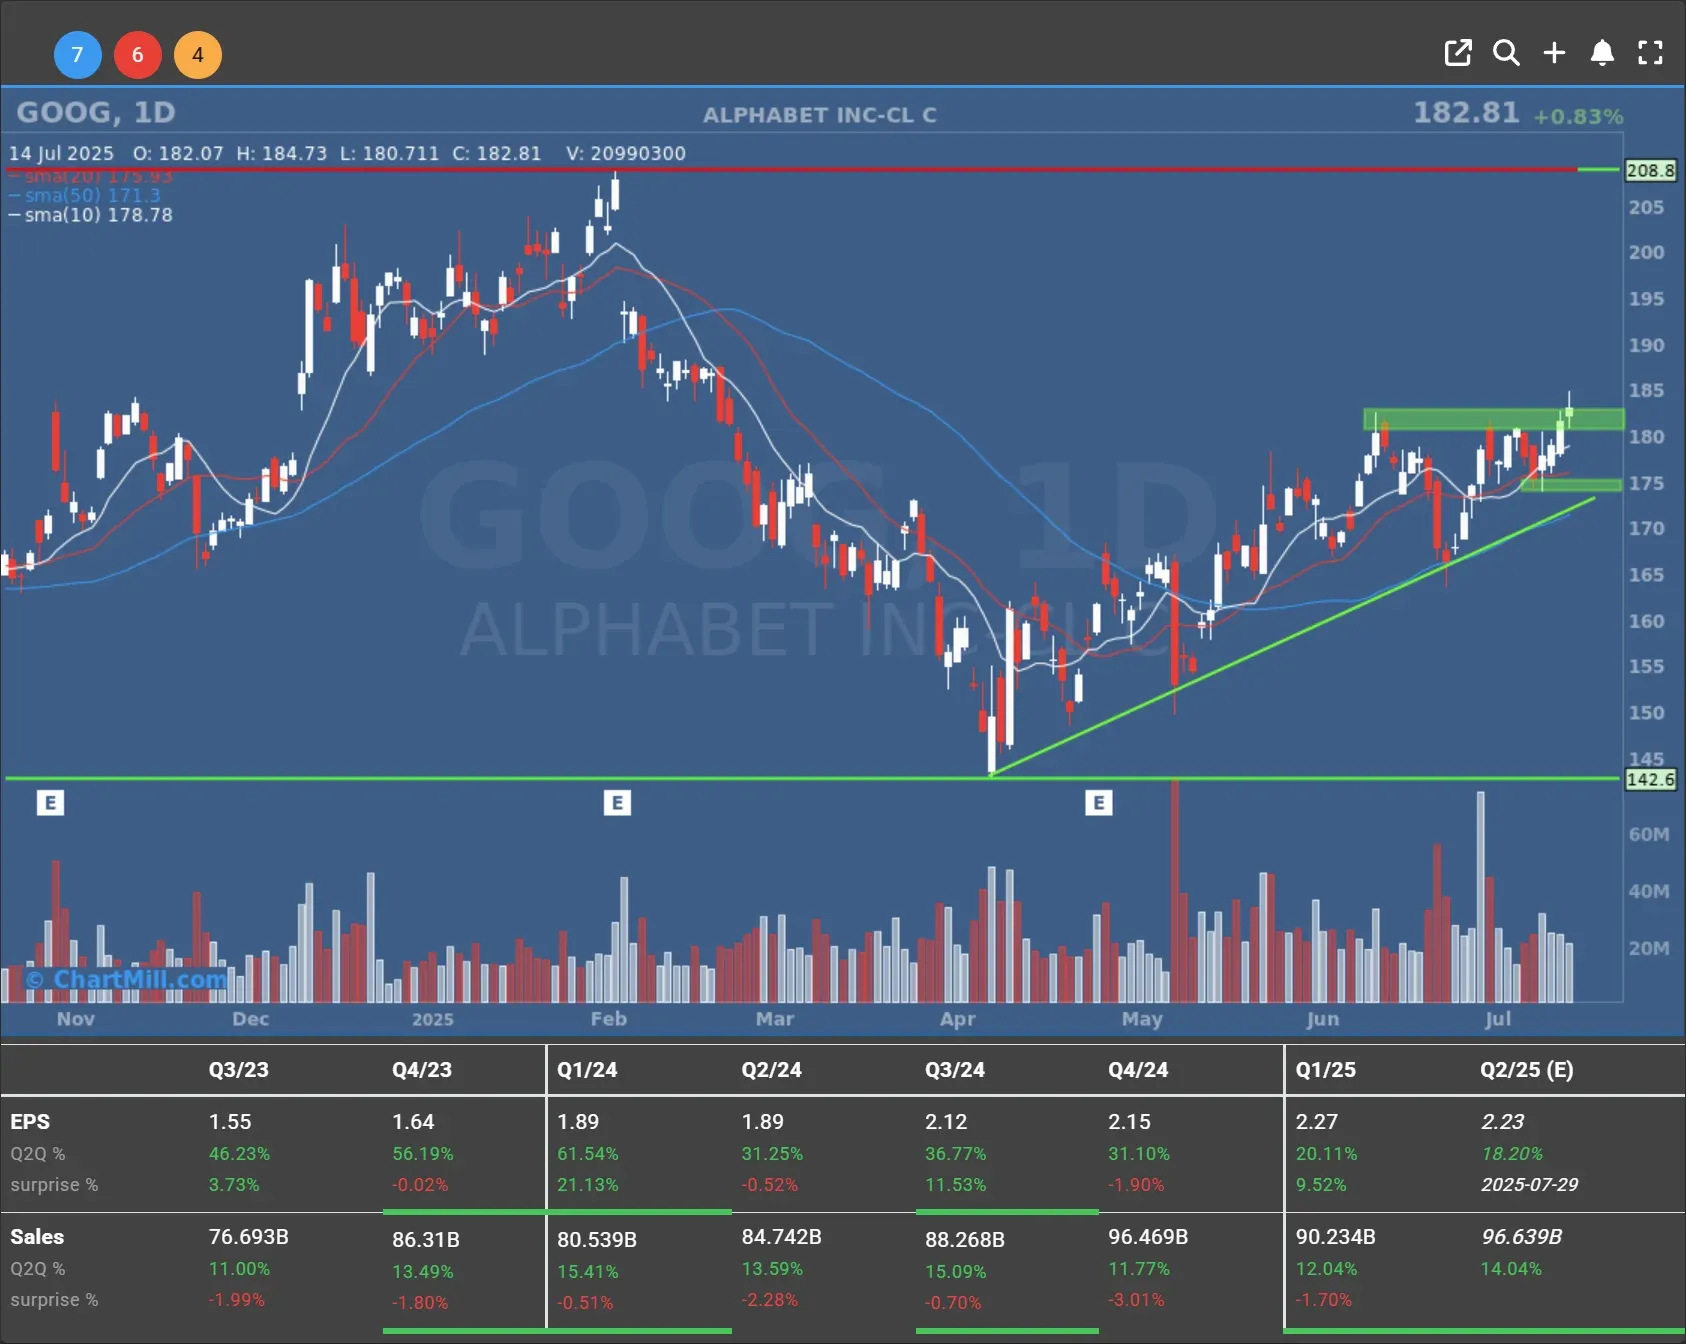Viewport: 1686px width, 1344px height.
Task: Click the sma(50) 171.3 legend entry
Action: coord(85,195)
